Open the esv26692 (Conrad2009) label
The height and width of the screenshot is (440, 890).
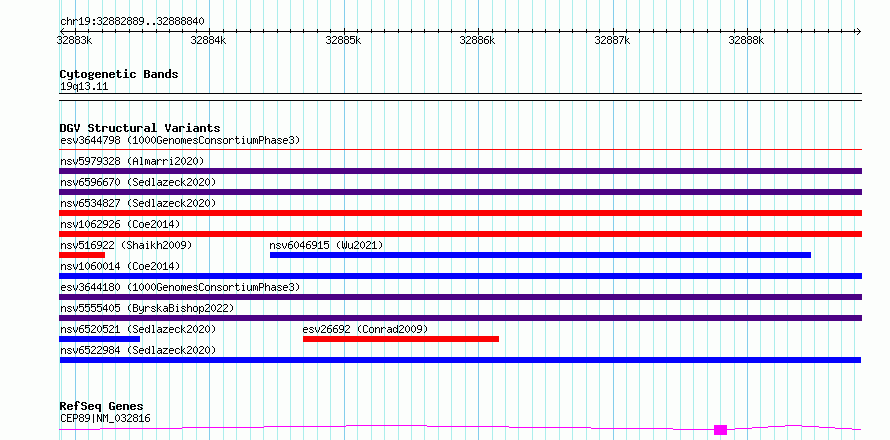pyautogui.click(x=365, y=329)
